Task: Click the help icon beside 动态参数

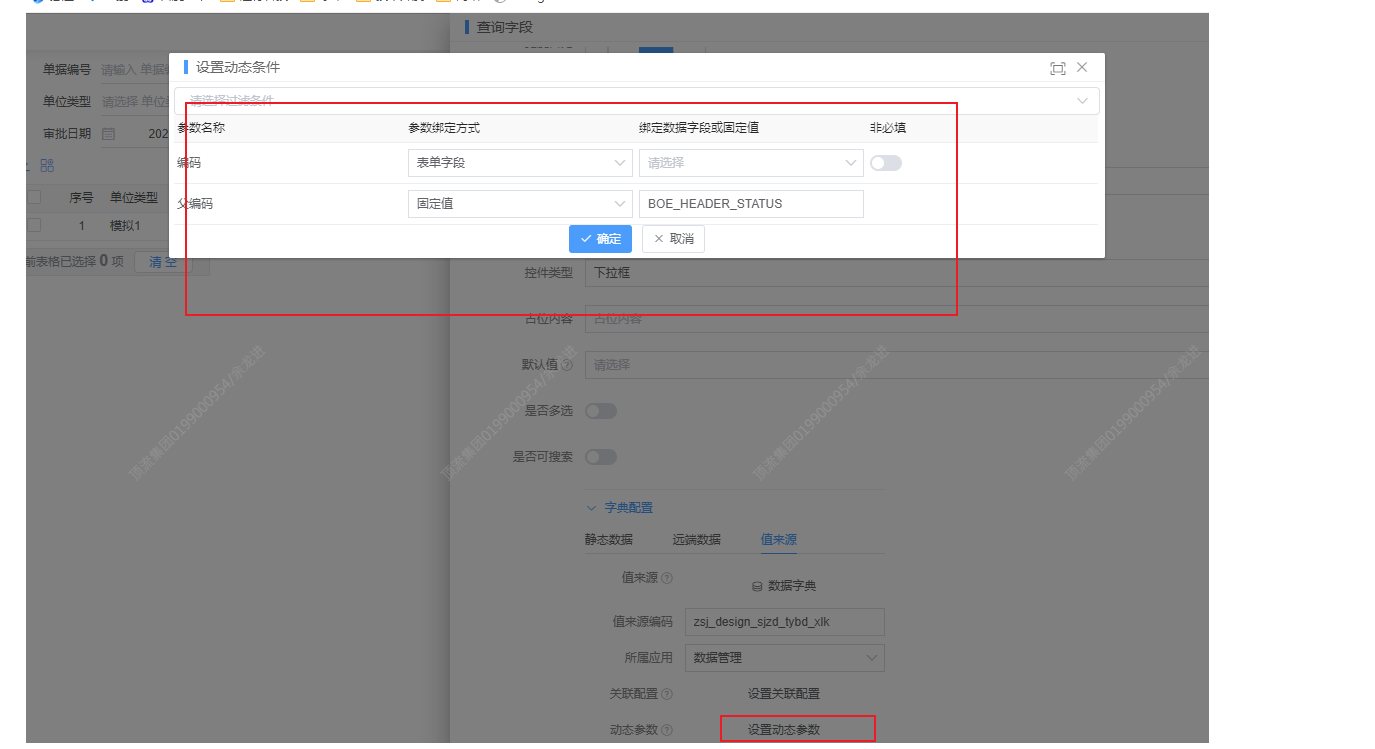Action: coord(667,730)
